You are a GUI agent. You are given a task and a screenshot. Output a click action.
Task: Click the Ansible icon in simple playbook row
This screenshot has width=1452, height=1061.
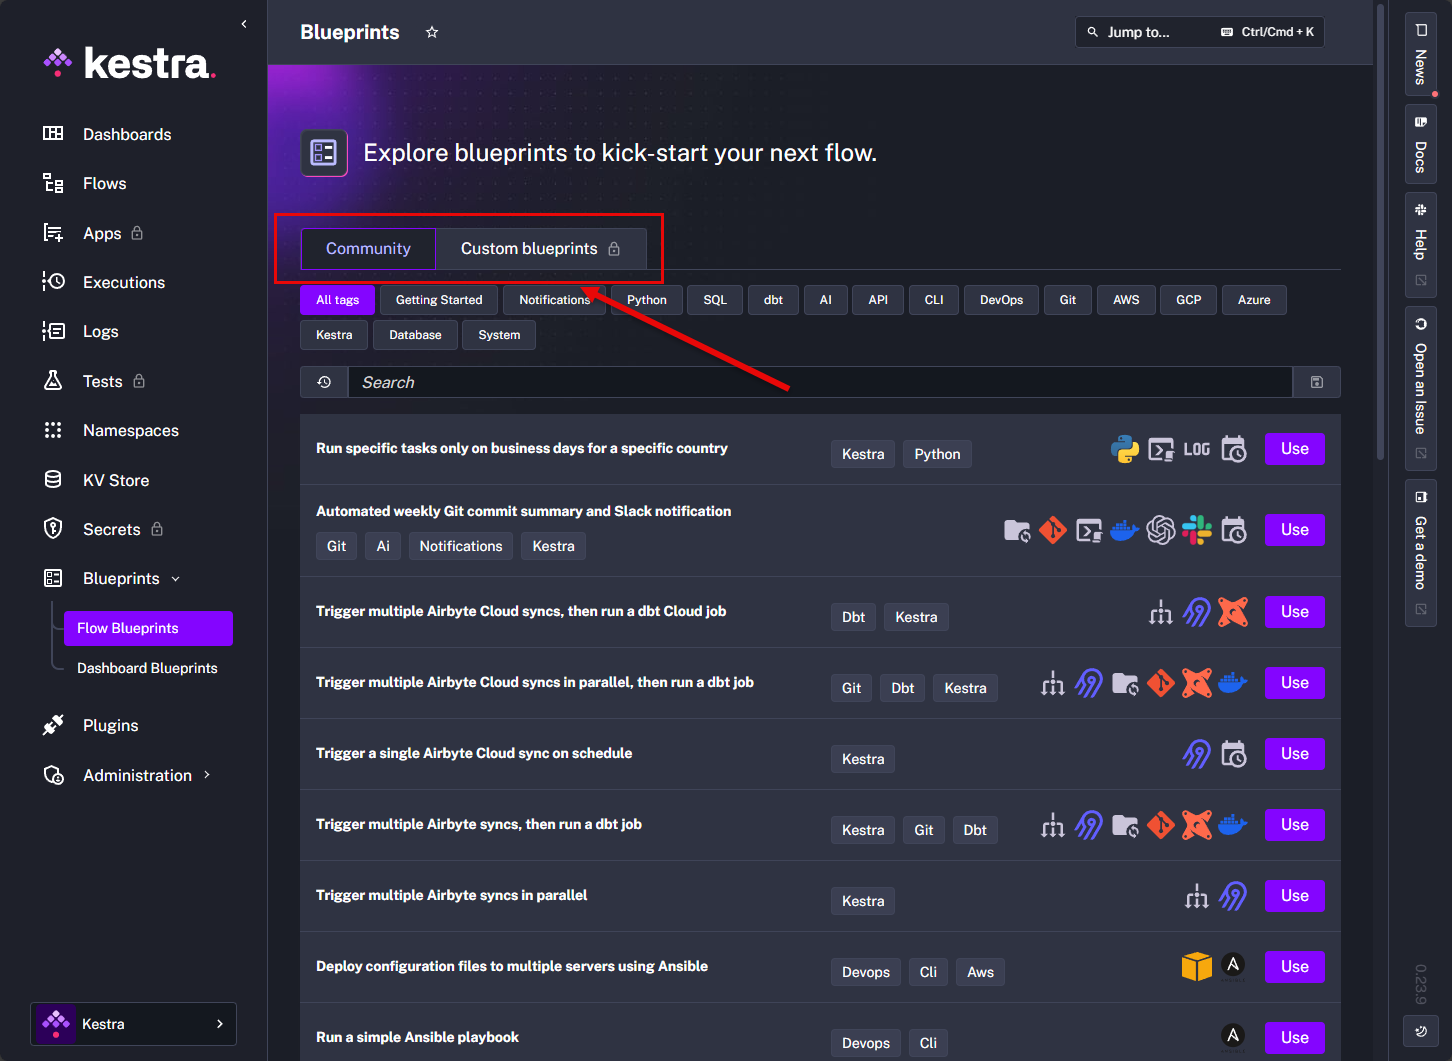(x=1233, y=1037)
